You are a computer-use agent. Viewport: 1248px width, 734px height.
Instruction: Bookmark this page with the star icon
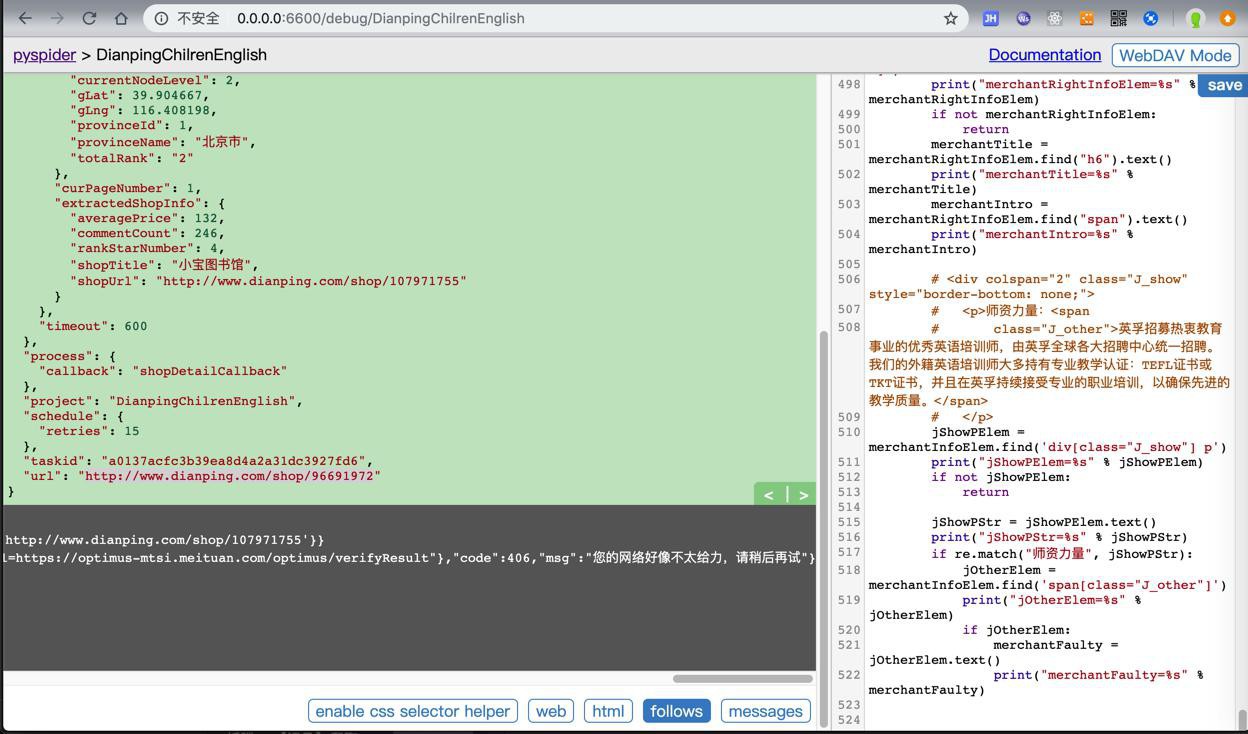[x=950, y=18]
